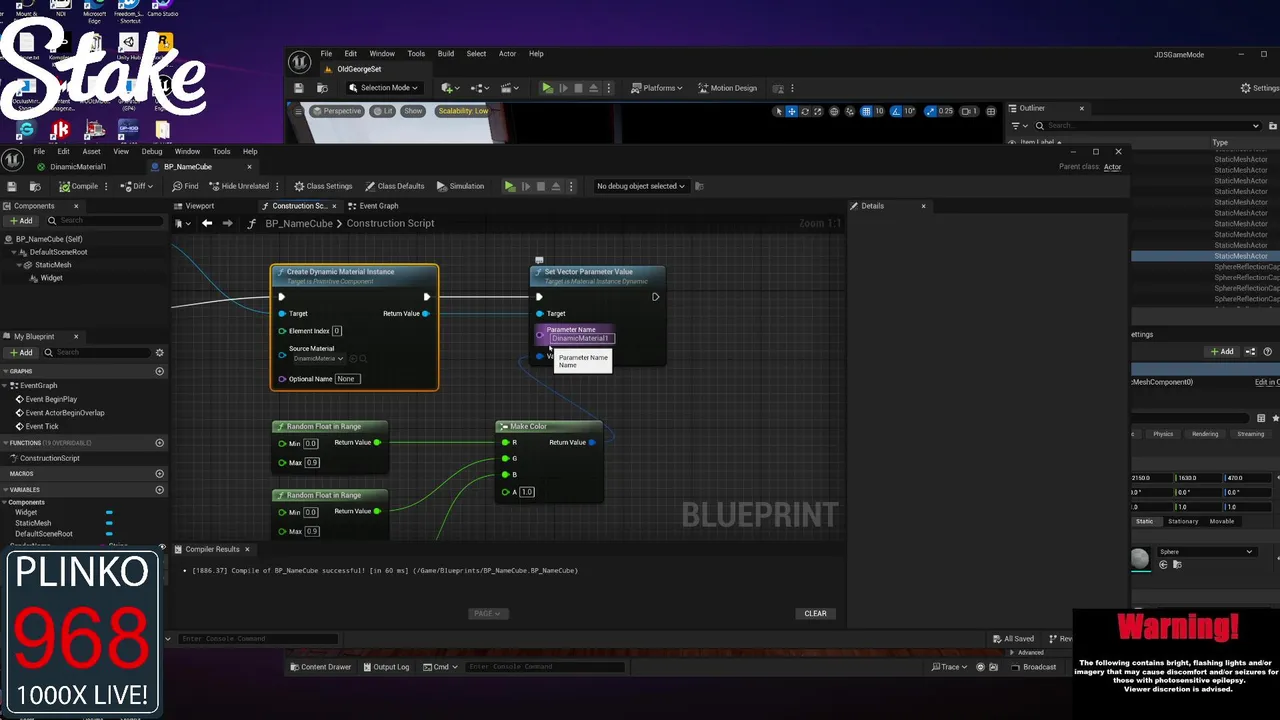The image size is (1280, 720).
Task: Collapse DefaultSceneRoot in Components tree
Action: click(15, 252)
